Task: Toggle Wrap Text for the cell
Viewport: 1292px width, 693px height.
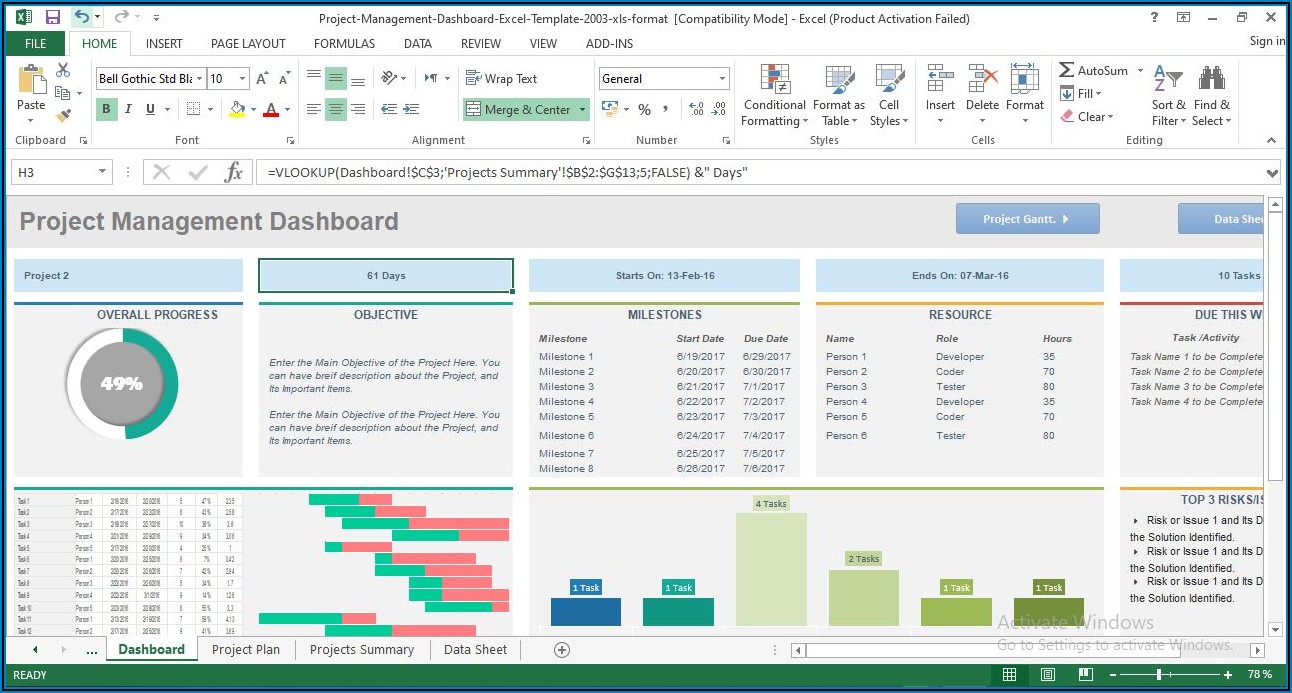Action: coord(501,79)
